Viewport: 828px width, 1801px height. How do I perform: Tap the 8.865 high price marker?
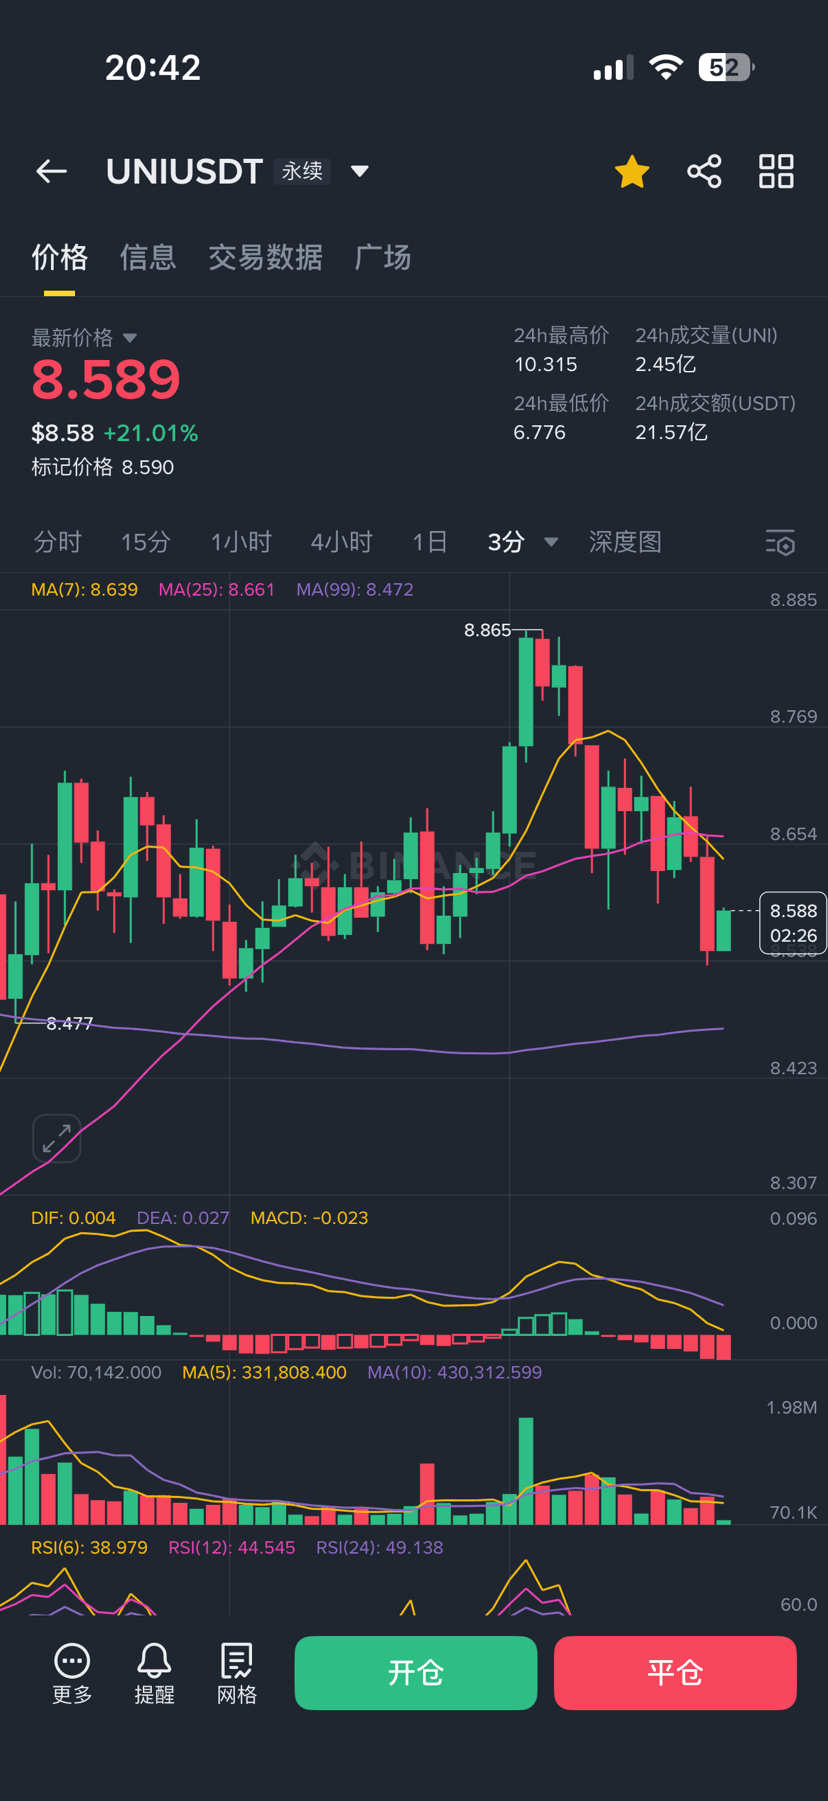point(487,630)
